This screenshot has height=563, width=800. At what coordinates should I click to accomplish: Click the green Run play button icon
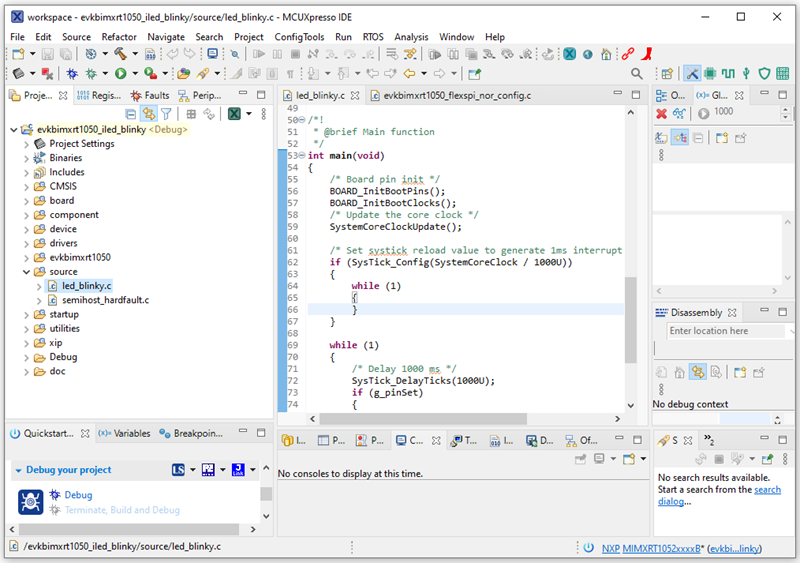pos(120,74)
